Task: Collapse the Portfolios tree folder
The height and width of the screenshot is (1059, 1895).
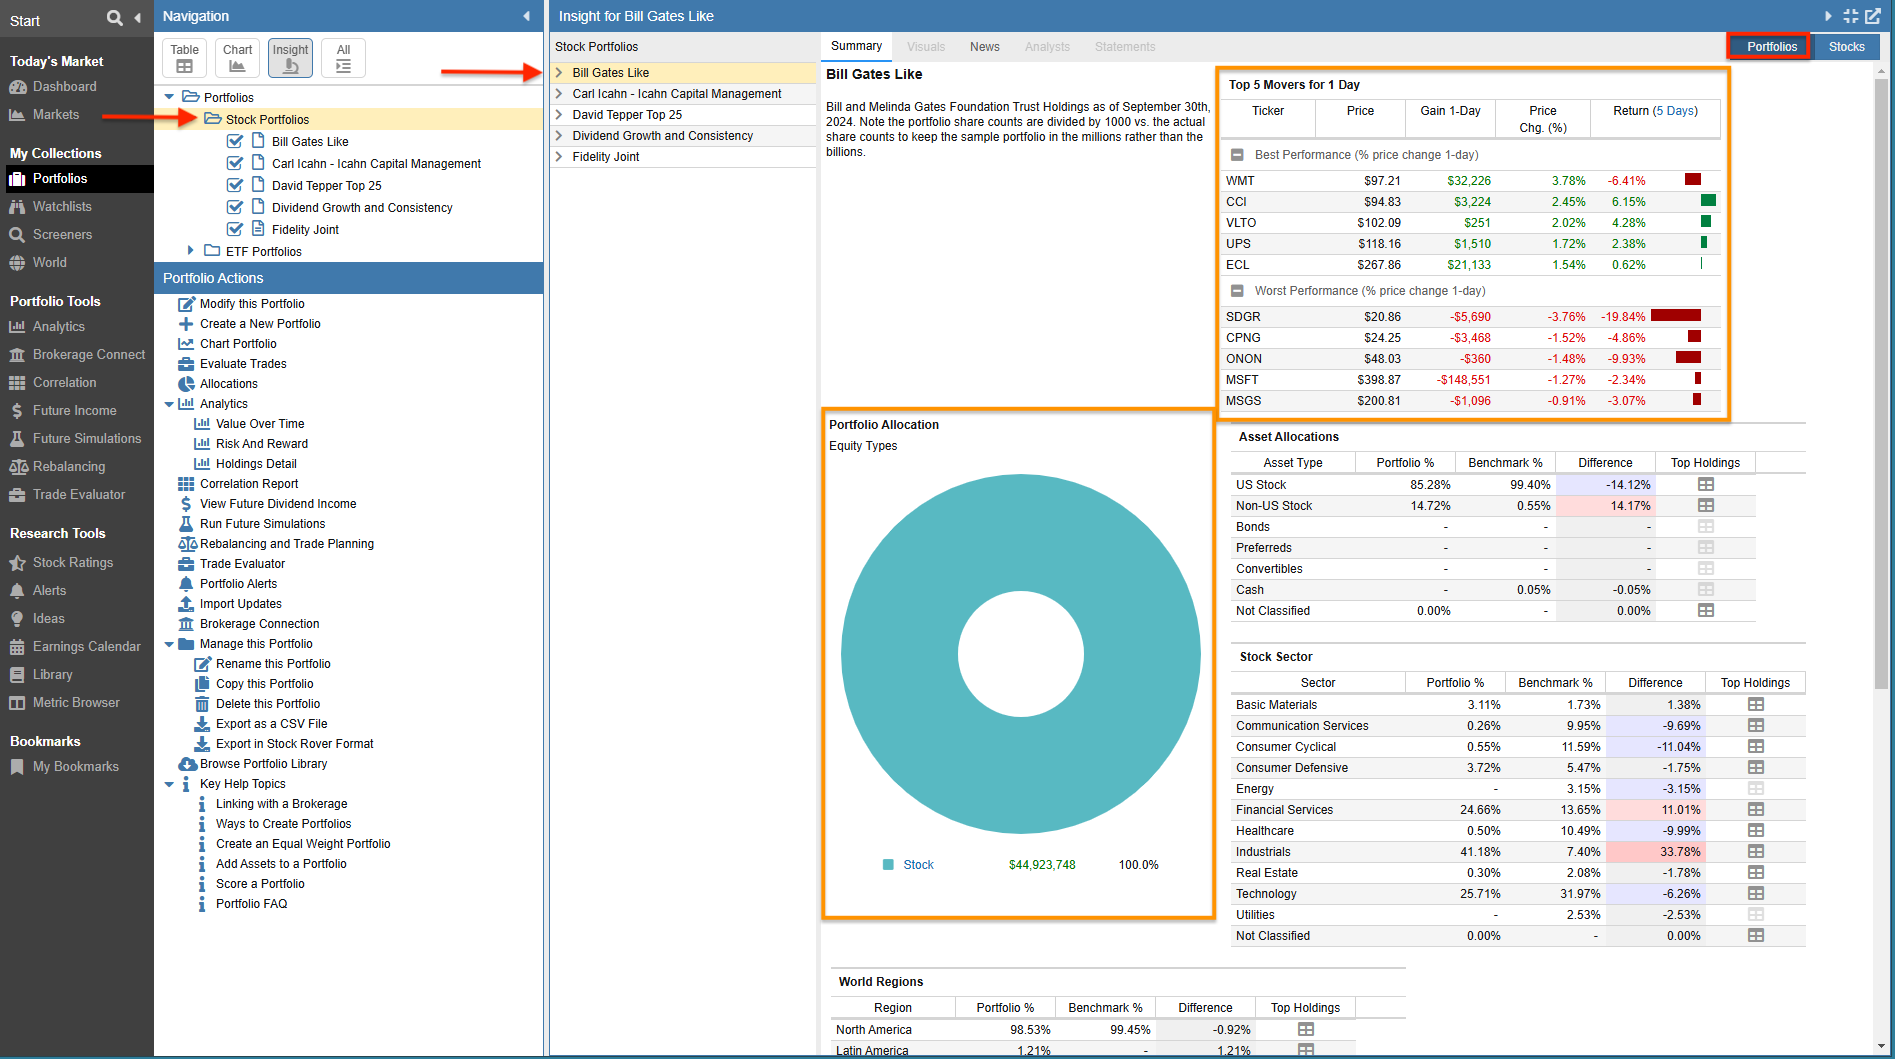Action: (169, 97)
